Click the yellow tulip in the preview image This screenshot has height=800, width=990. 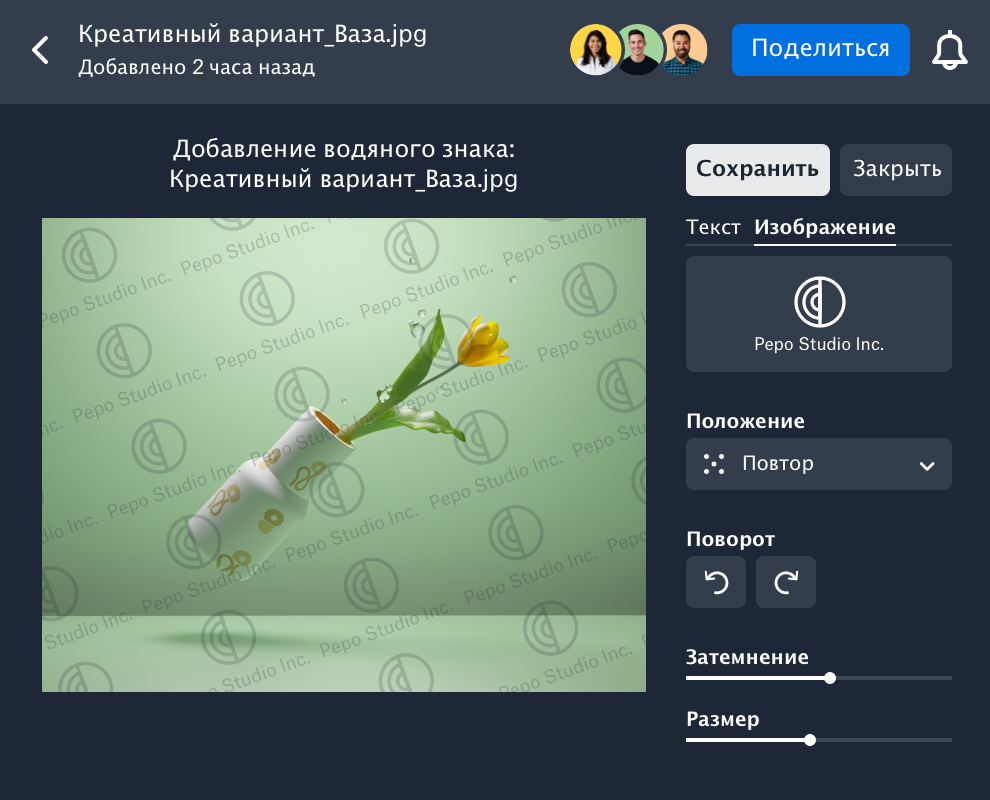[x=482, y=343]
